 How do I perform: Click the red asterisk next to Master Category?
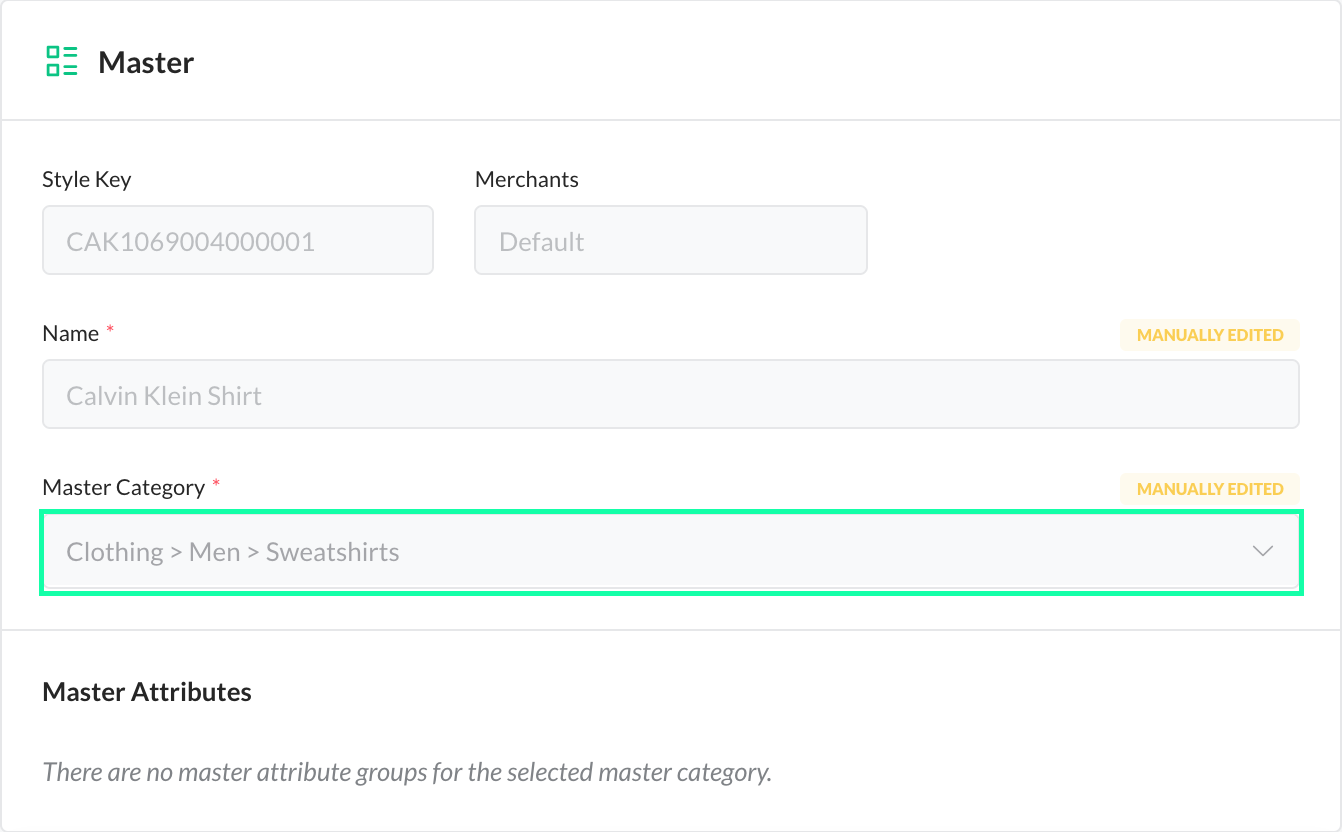pos(216,485)
